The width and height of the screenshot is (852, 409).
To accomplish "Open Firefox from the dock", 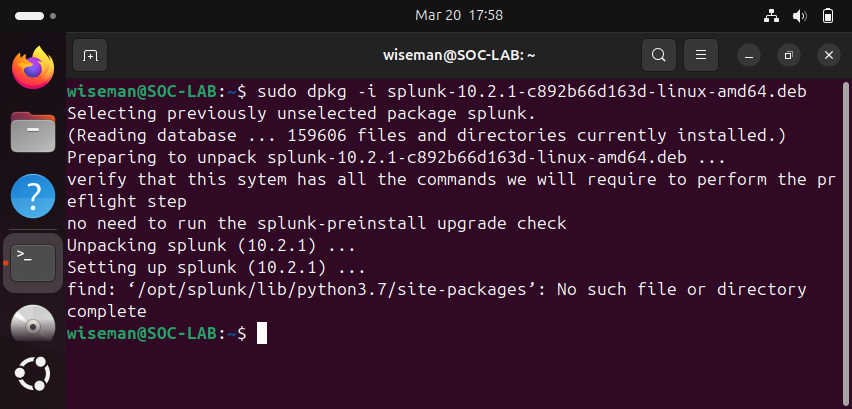I will point(33,69).
